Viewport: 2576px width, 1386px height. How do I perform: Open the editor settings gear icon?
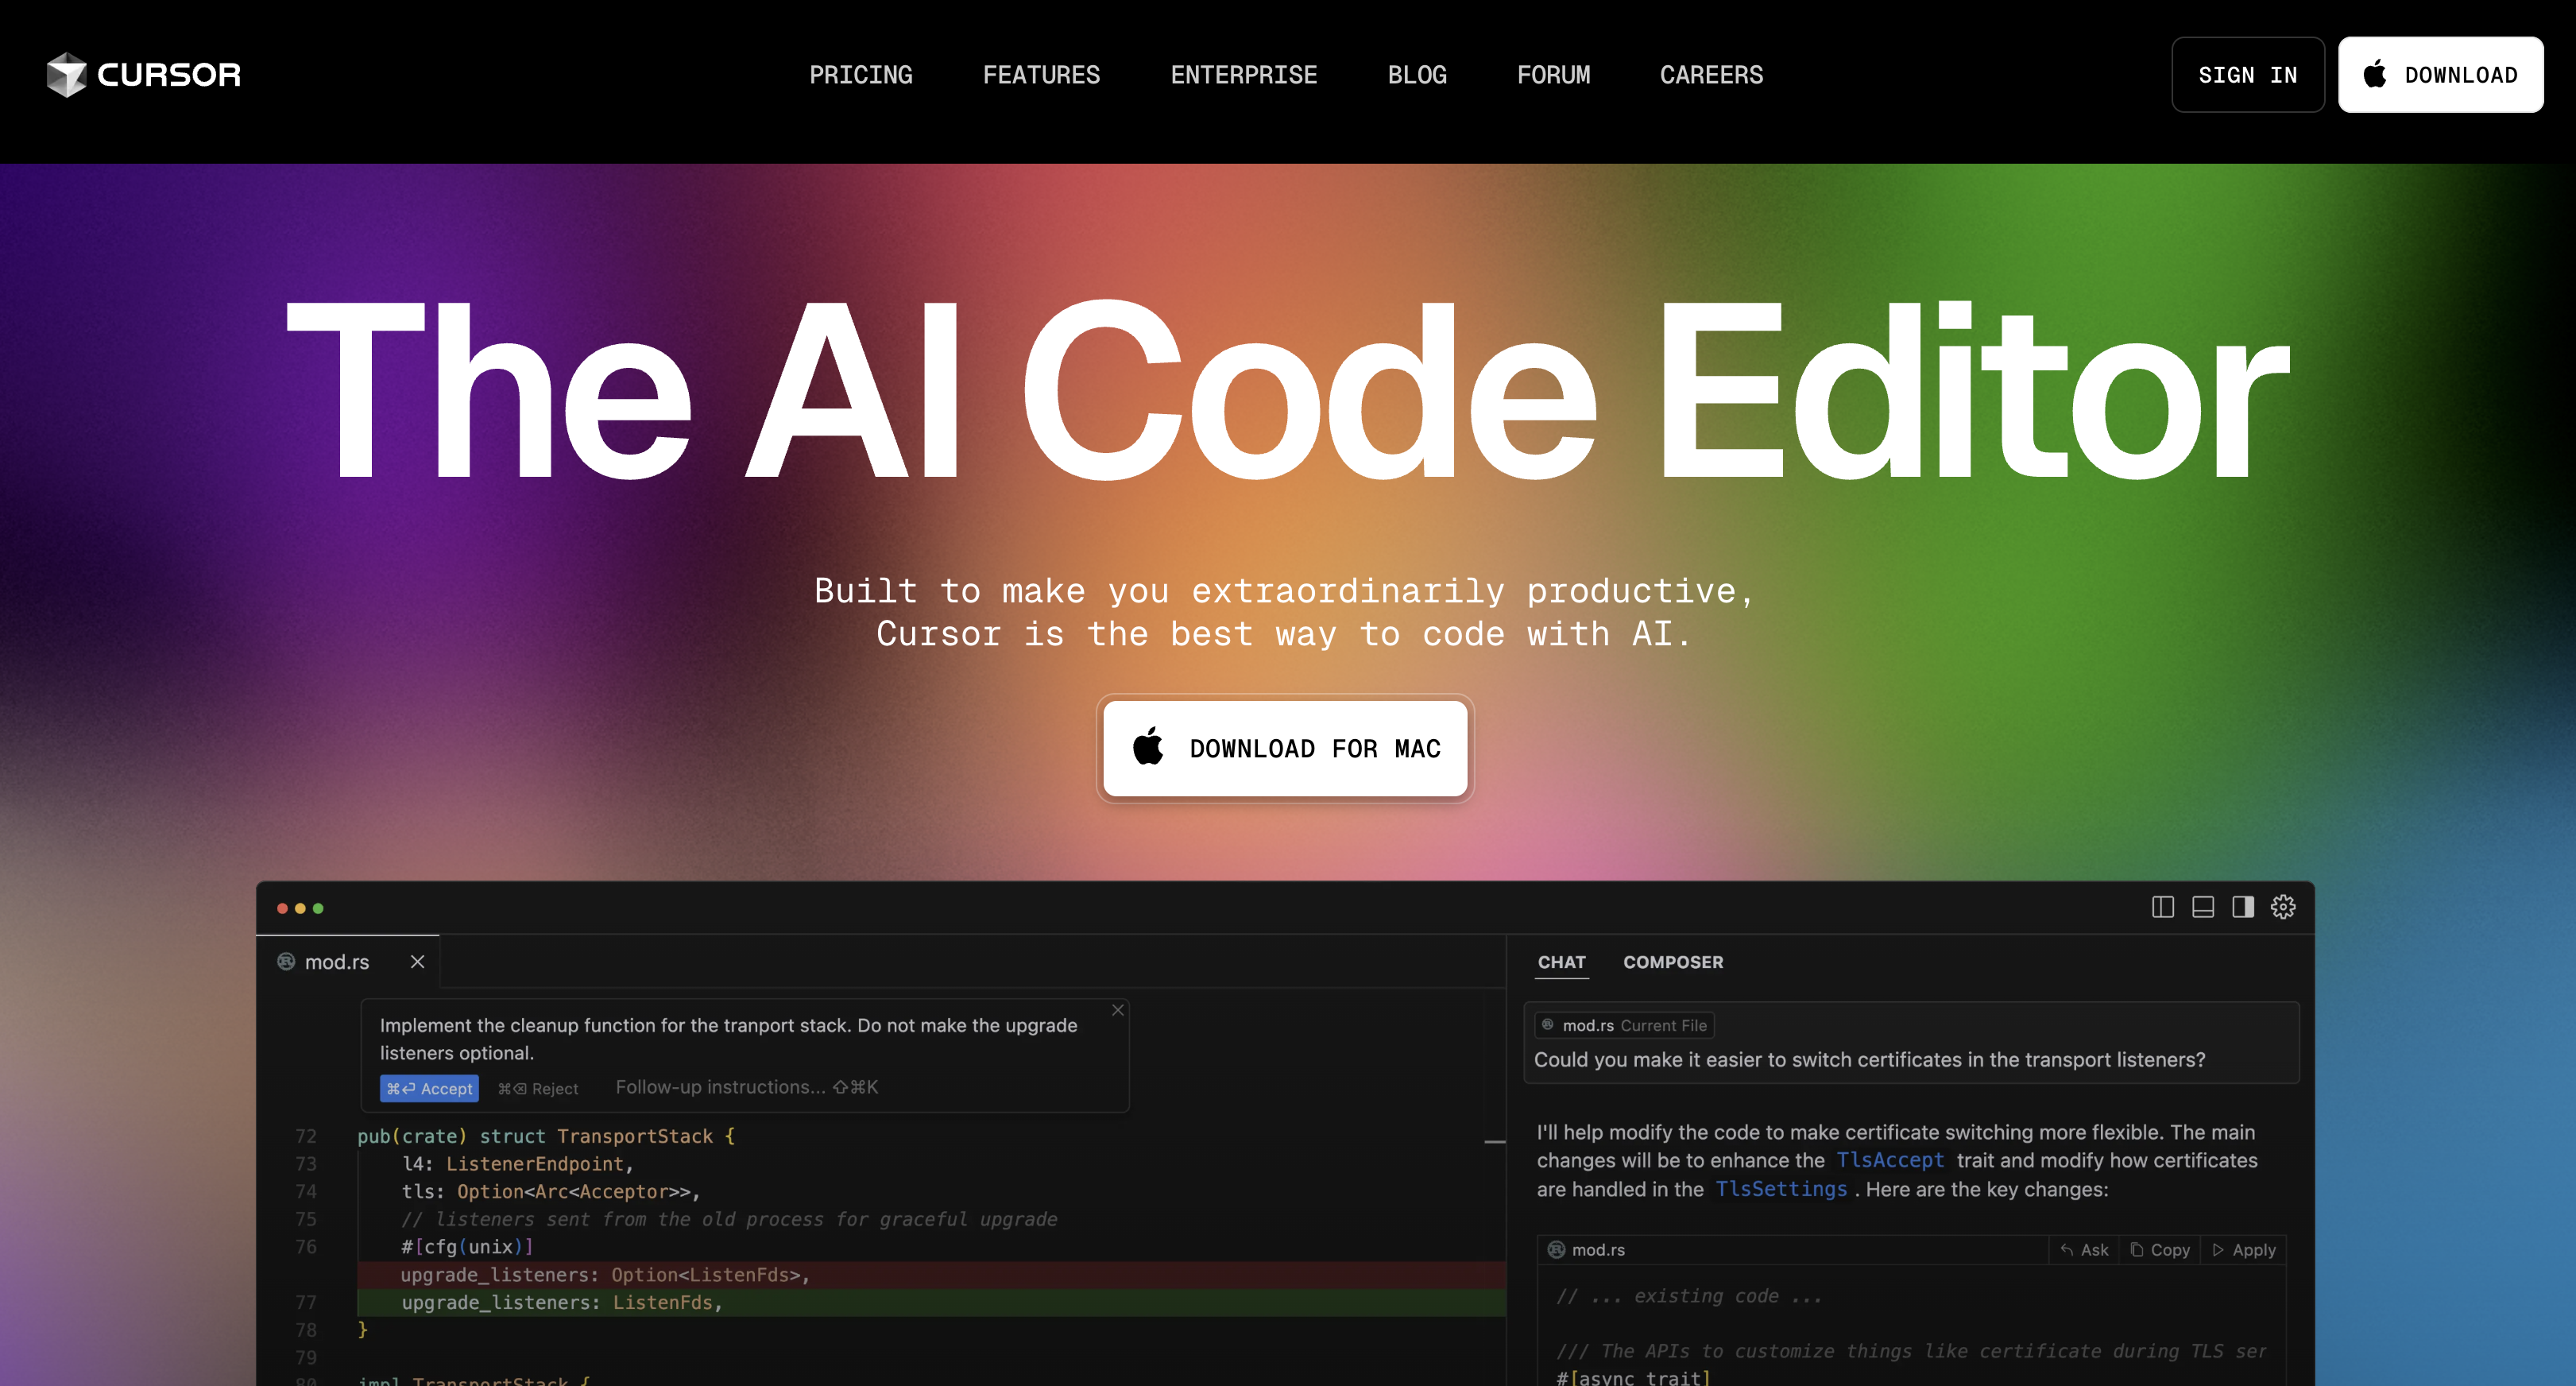point(2283,907)
